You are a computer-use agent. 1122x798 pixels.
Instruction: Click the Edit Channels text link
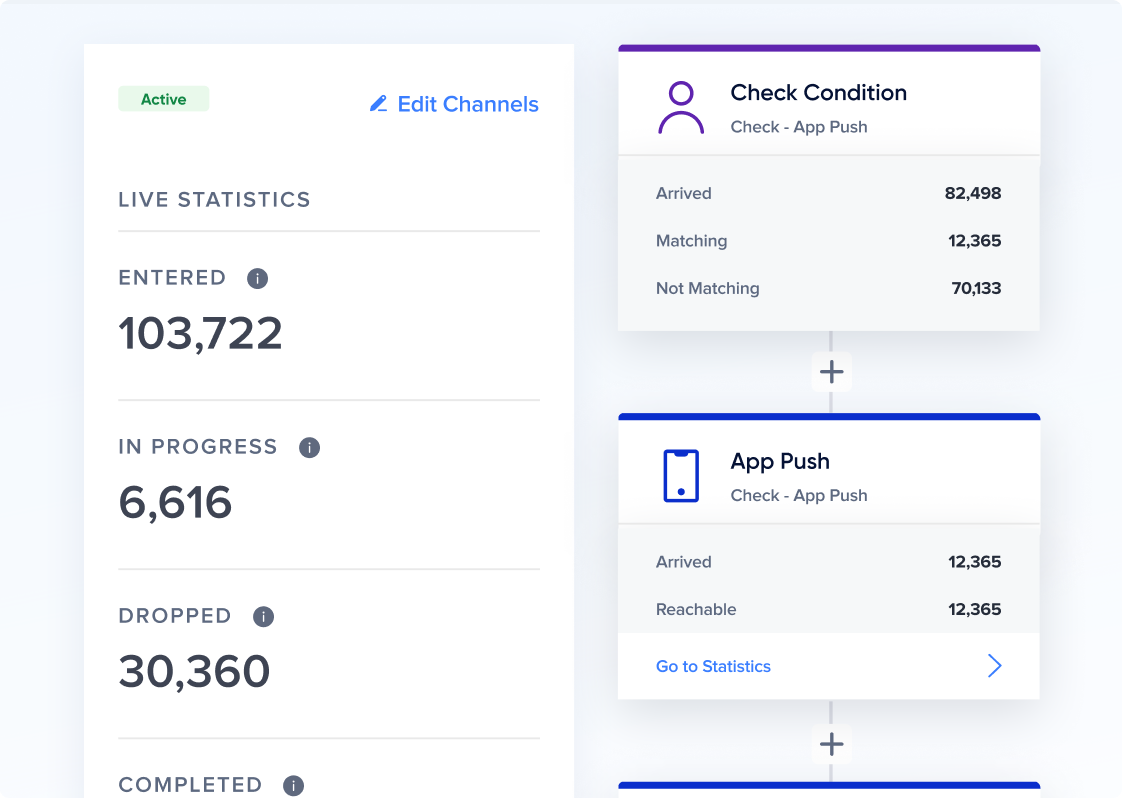(467, 104)
